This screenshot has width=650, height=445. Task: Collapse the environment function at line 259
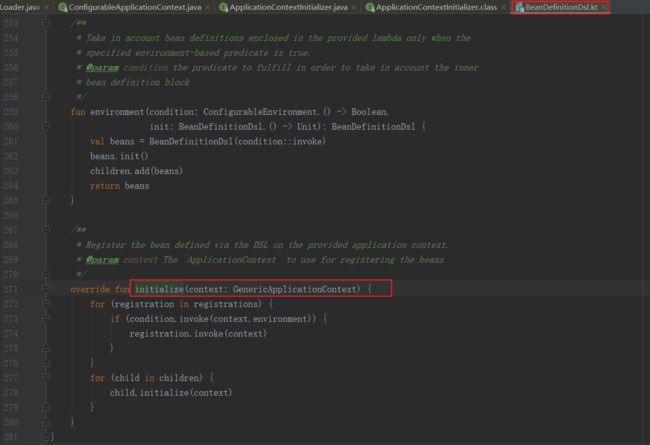(x=46, y=112)
